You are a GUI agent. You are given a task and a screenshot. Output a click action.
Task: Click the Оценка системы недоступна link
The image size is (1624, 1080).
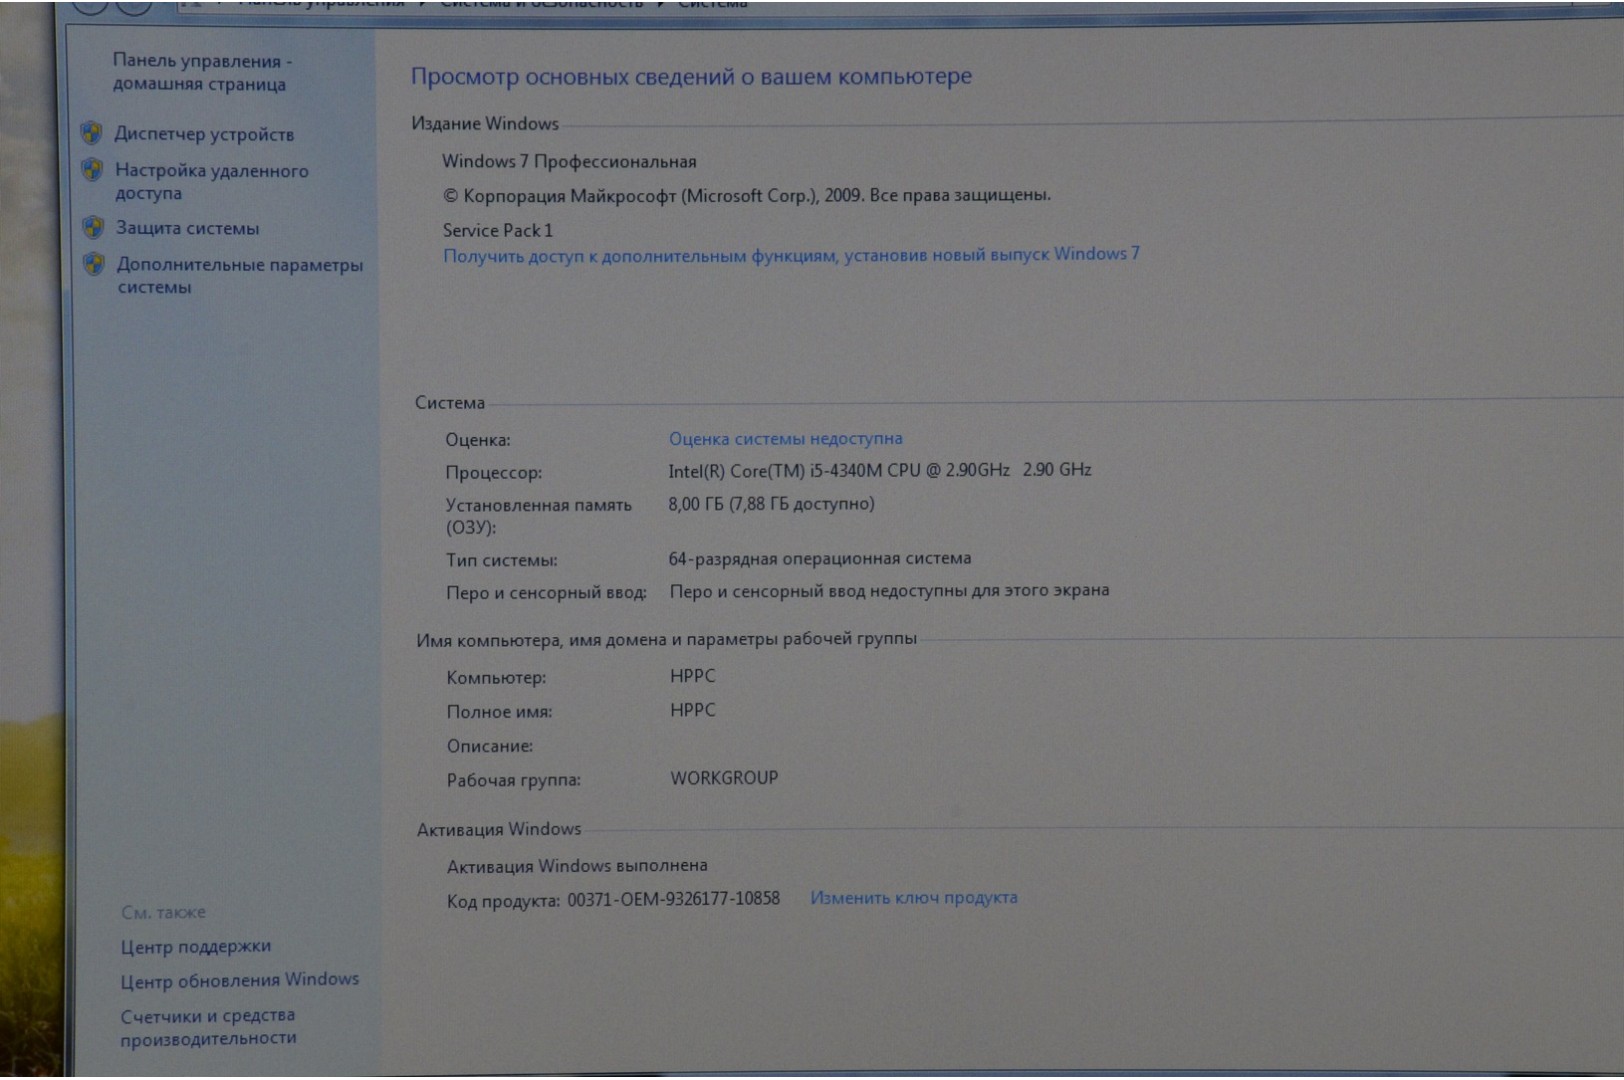click(x=785, y=438)
